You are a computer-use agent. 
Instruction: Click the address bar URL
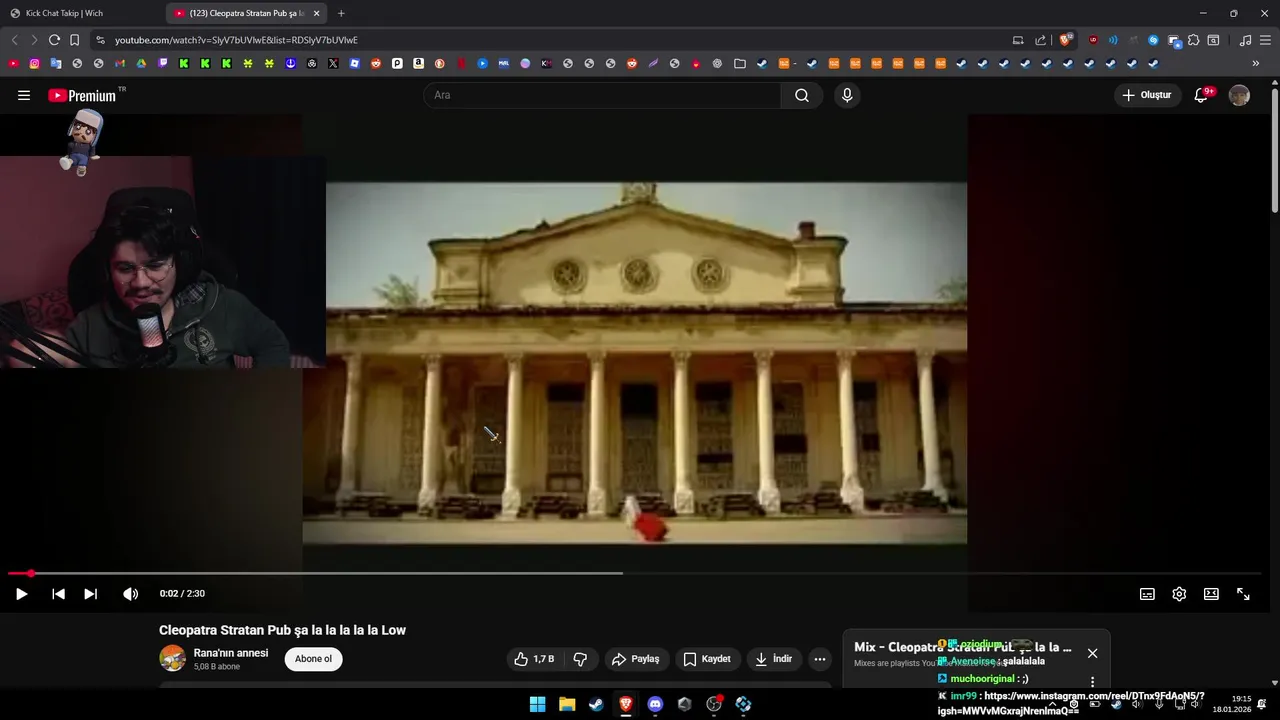tap(236, 40)
